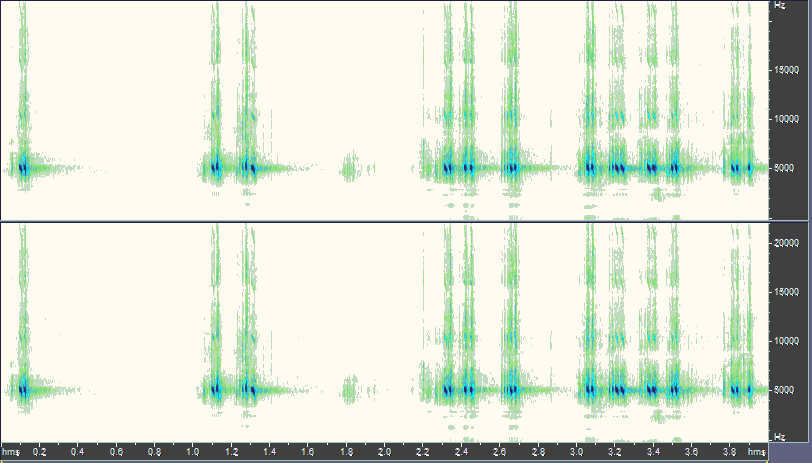Screen dimensions: 812x463
Task: Click 15000 on the lower channel frequency scale
Action: tap(787, 292)
